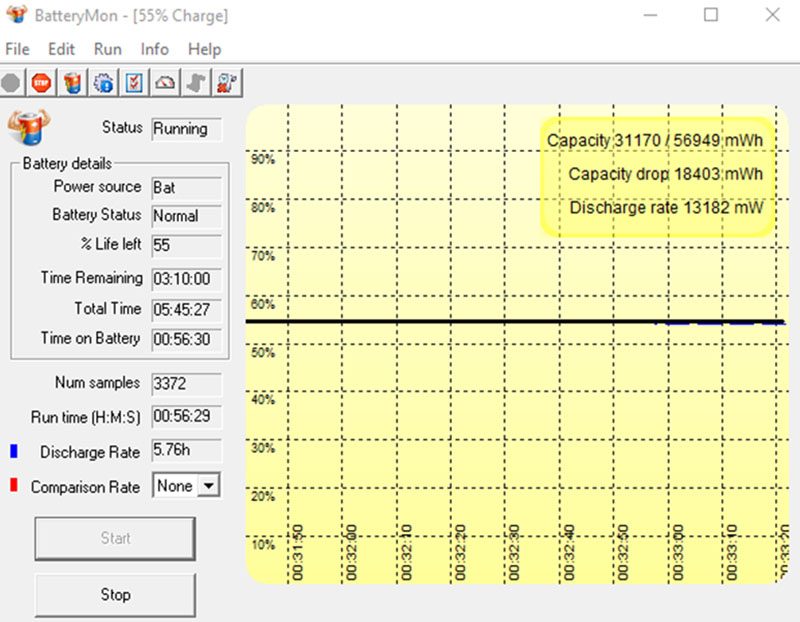Open the Edit menu
800x622 pixels.
pyautogui.click(x=61, y=49)
